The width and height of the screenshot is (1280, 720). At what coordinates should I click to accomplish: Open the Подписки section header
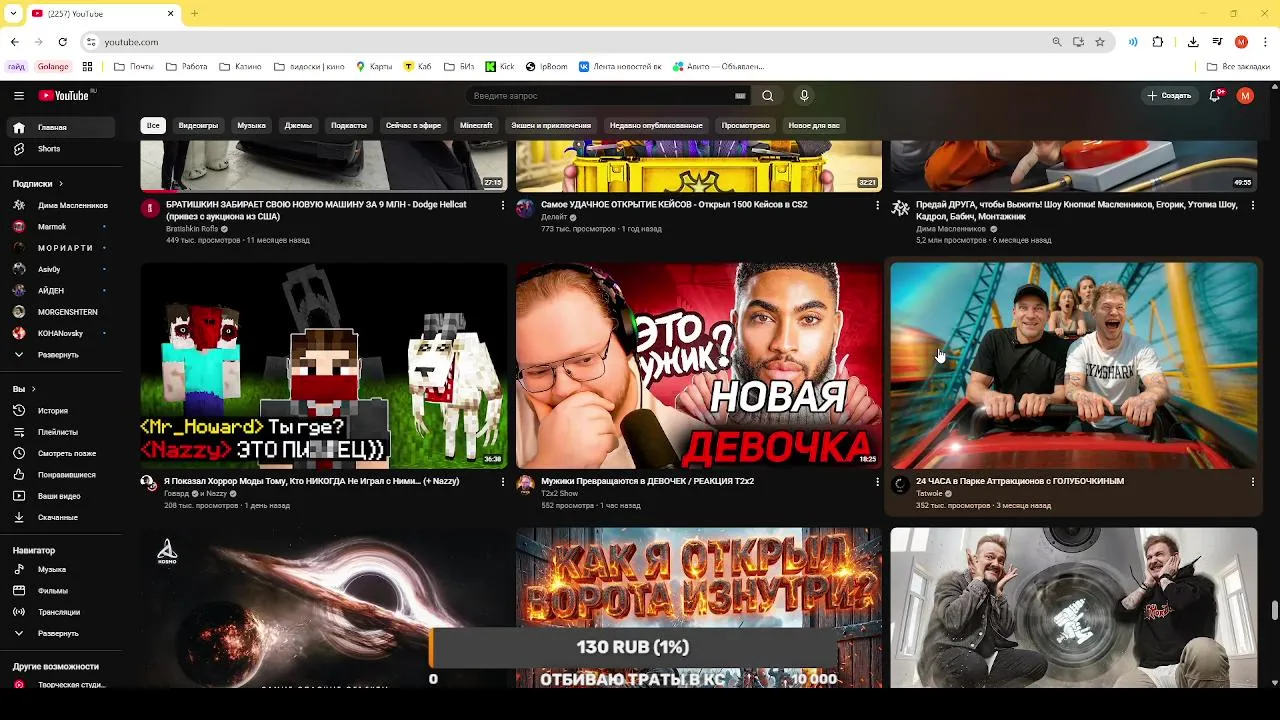38,184
